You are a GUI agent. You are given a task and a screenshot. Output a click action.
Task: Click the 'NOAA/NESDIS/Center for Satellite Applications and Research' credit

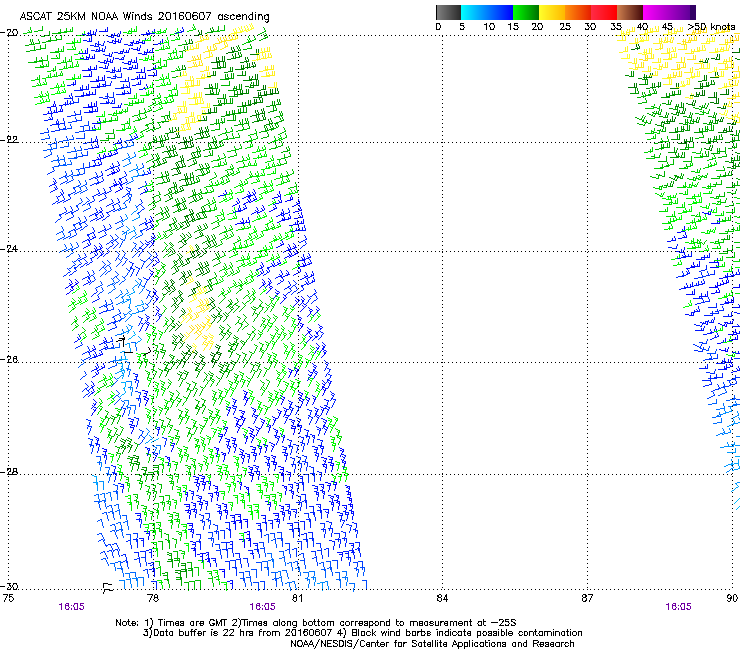point(432,644)
